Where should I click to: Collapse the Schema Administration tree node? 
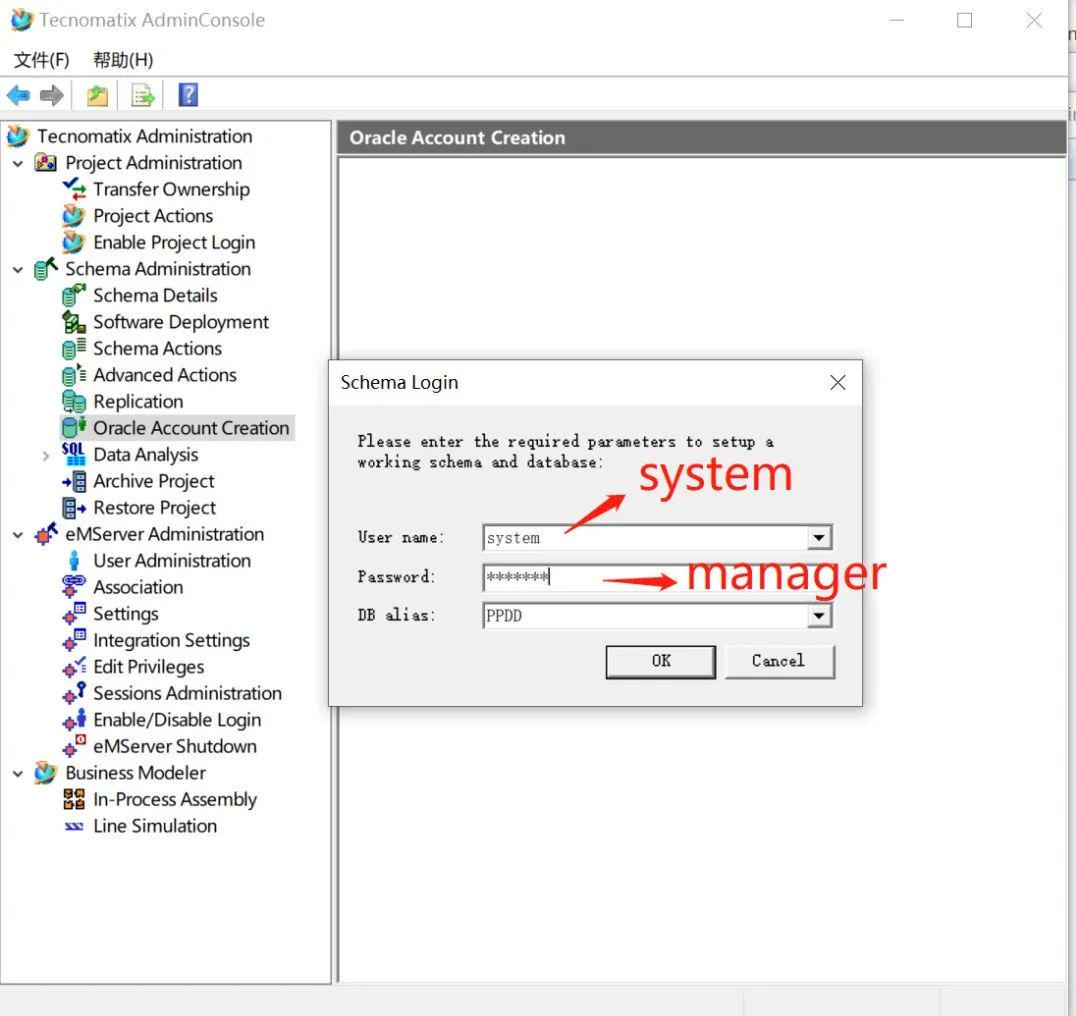pos(19,270)
